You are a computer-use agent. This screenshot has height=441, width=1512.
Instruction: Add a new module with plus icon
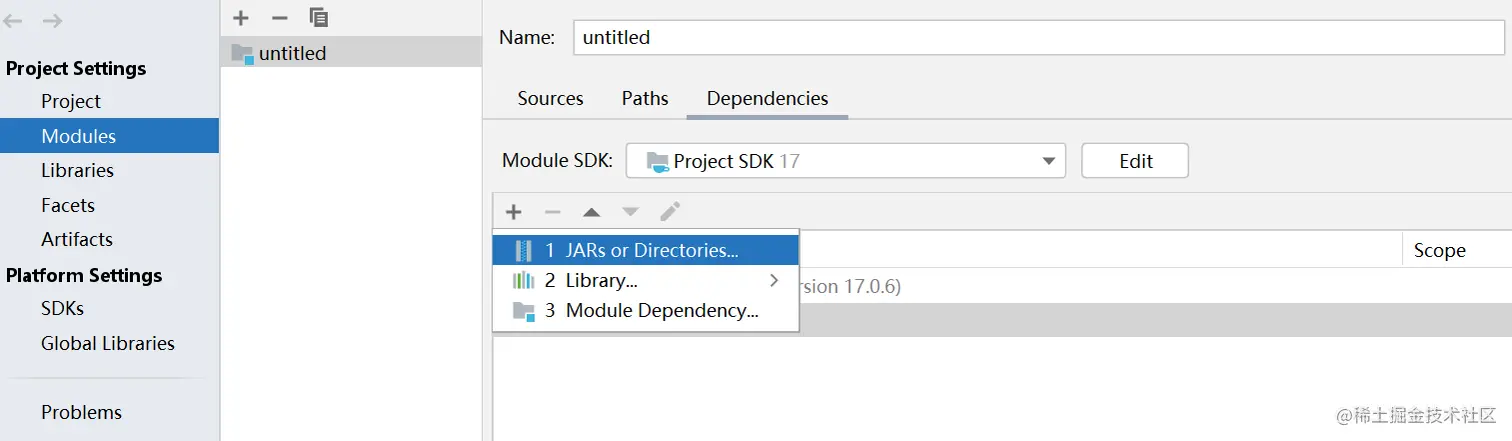(x=241, y=18)
